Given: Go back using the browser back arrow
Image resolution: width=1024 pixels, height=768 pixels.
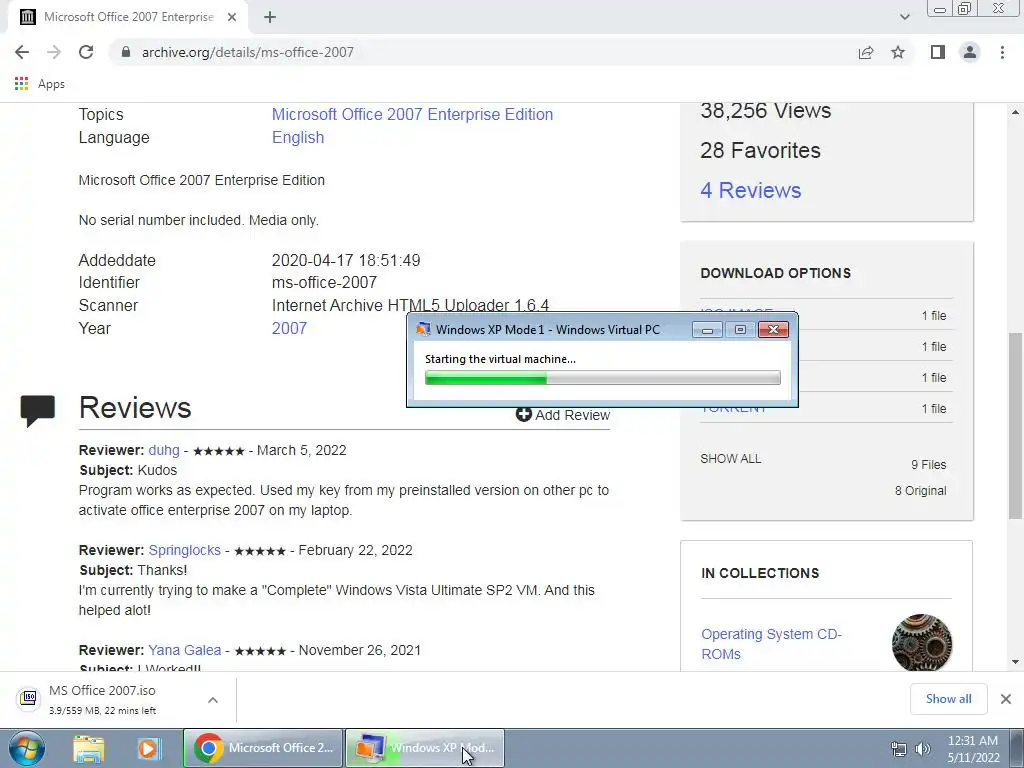Looking at the screenshot, I should tap(22, 52).
